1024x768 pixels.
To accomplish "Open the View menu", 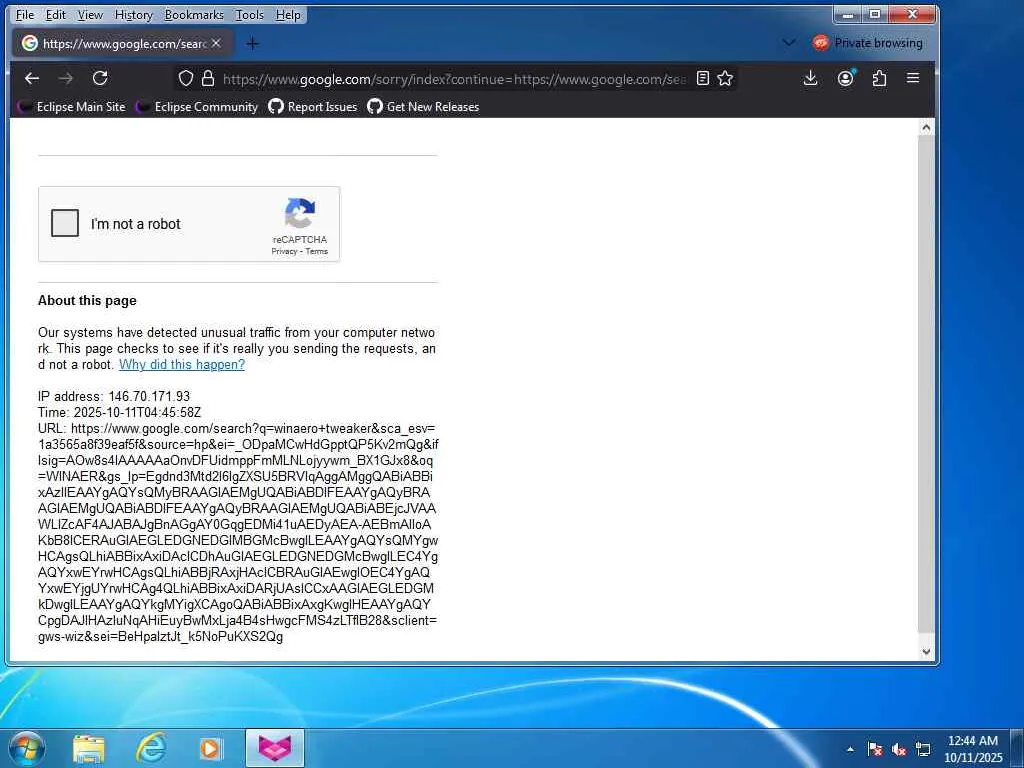I will (x=90, y=14).
